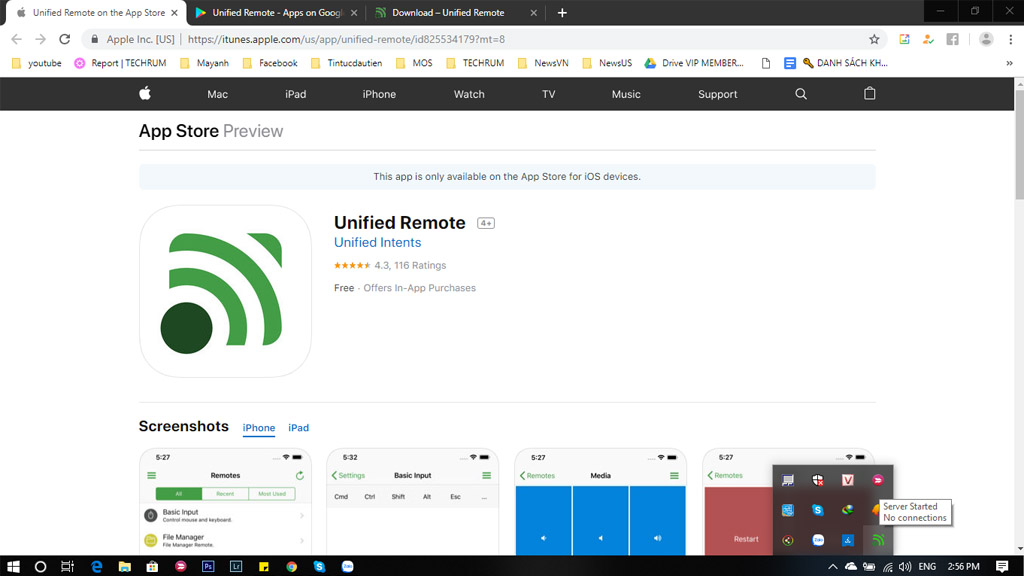The image size is (1024, 576).
Task: Click the site lock icon in address bar
Action: [x=95, y=39]
